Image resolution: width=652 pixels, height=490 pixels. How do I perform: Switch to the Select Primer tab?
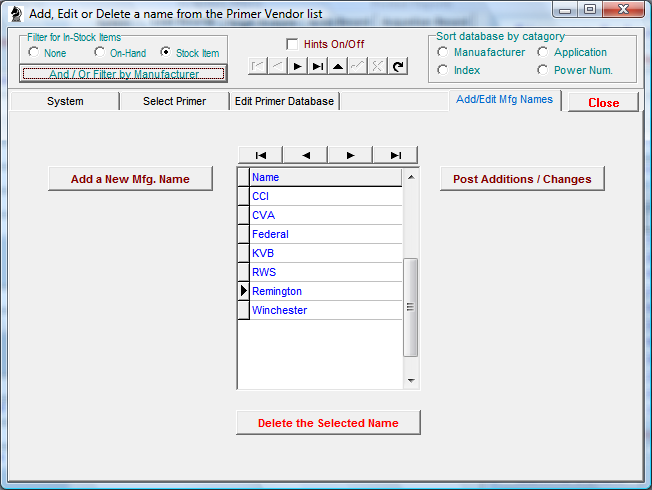point(175,101)
